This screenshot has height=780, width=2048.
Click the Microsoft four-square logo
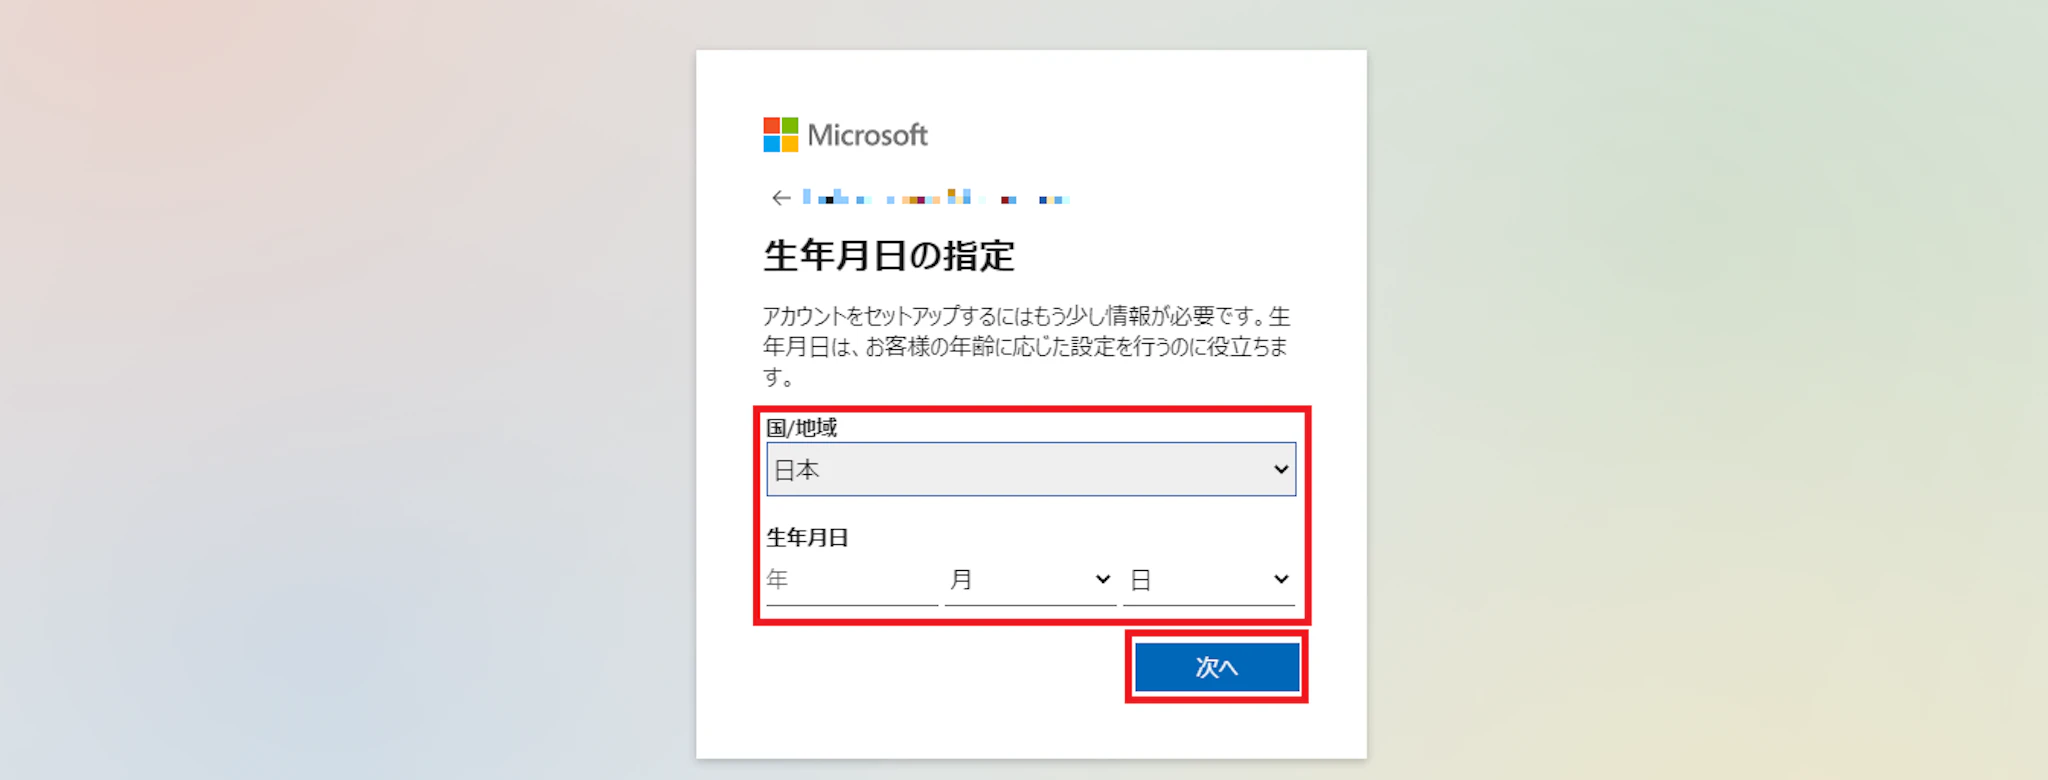pyautogui.click(x=781, y=135)
